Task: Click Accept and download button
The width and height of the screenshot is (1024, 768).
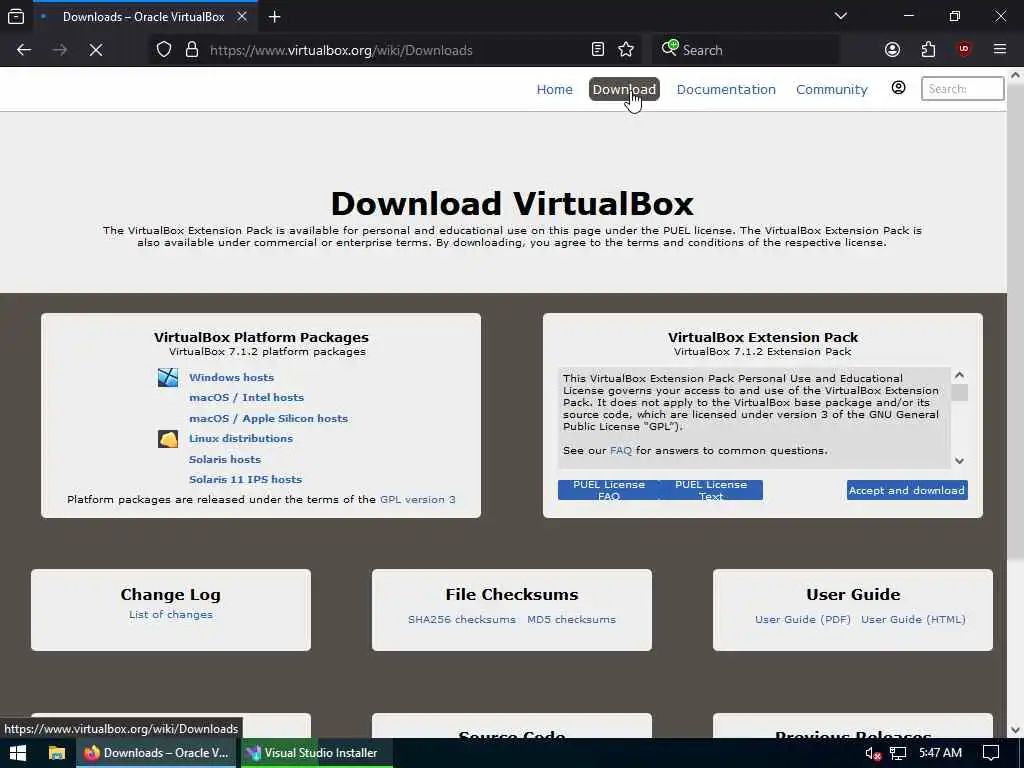Action: [x=906, y=490]
